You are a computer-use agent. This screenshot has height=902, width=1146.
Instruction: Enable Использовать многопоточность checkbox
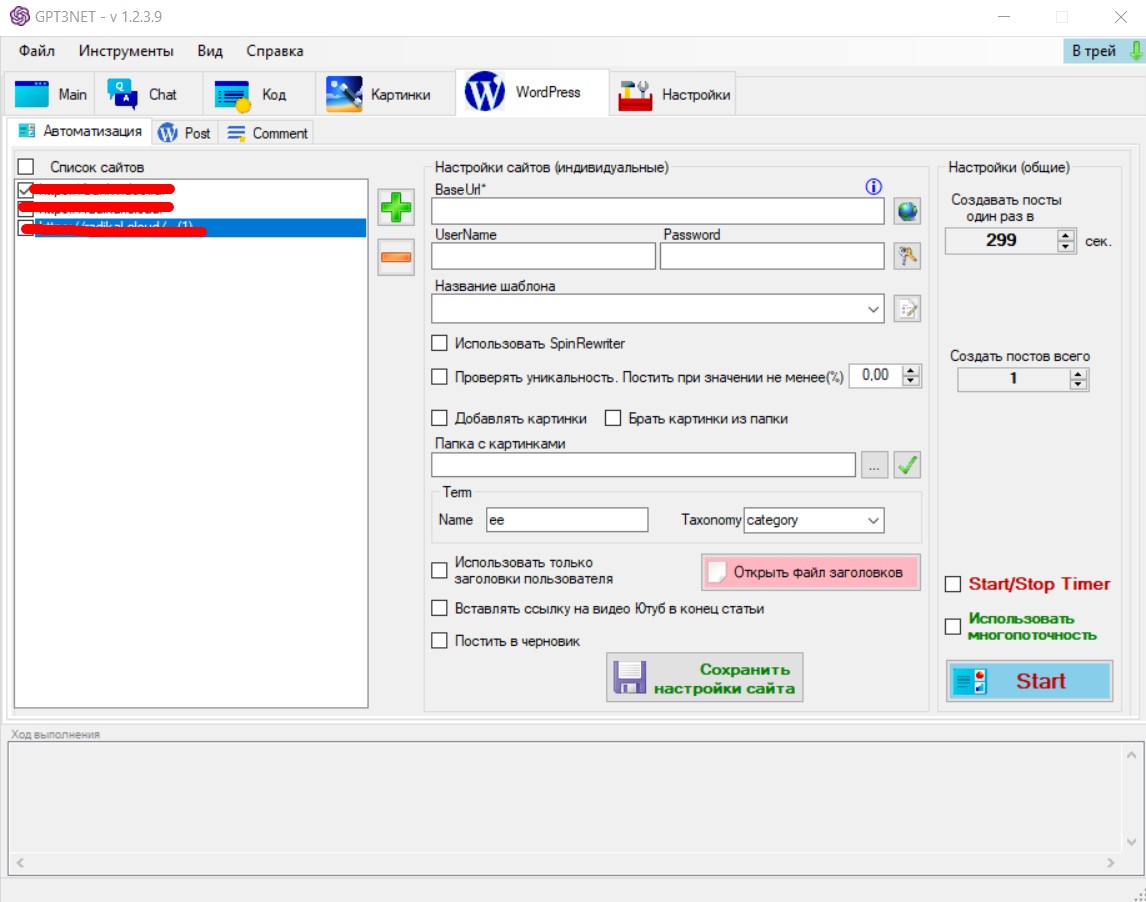tap(953, 626)
